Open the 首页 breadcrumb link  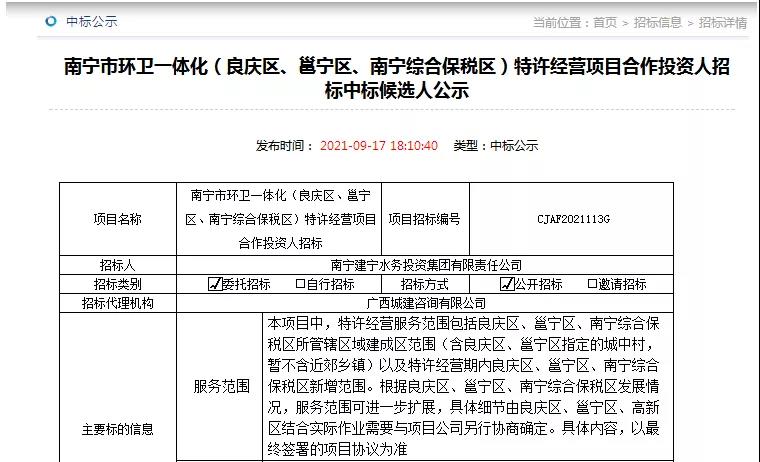[605, 23]
